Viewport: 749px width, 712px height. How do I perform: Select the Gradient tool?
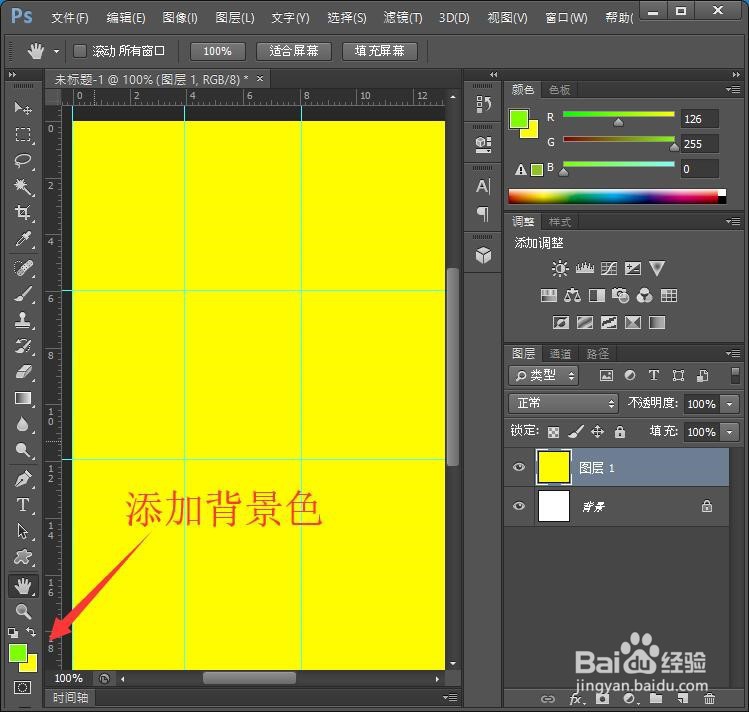tap(22, 398)
